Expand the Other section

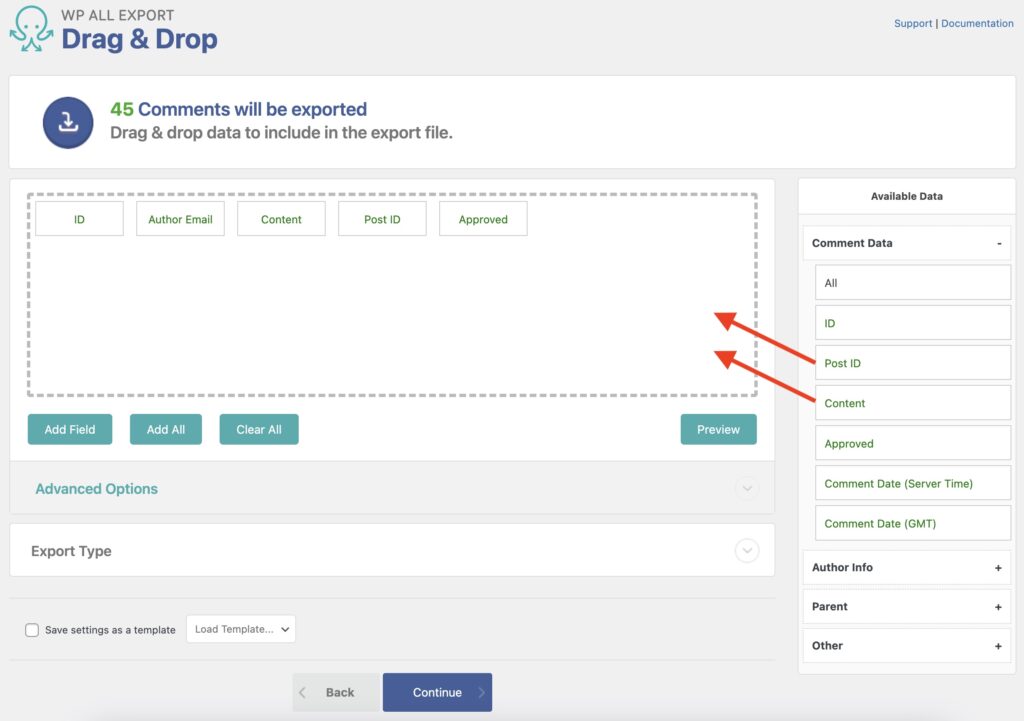tap(998, 645)
